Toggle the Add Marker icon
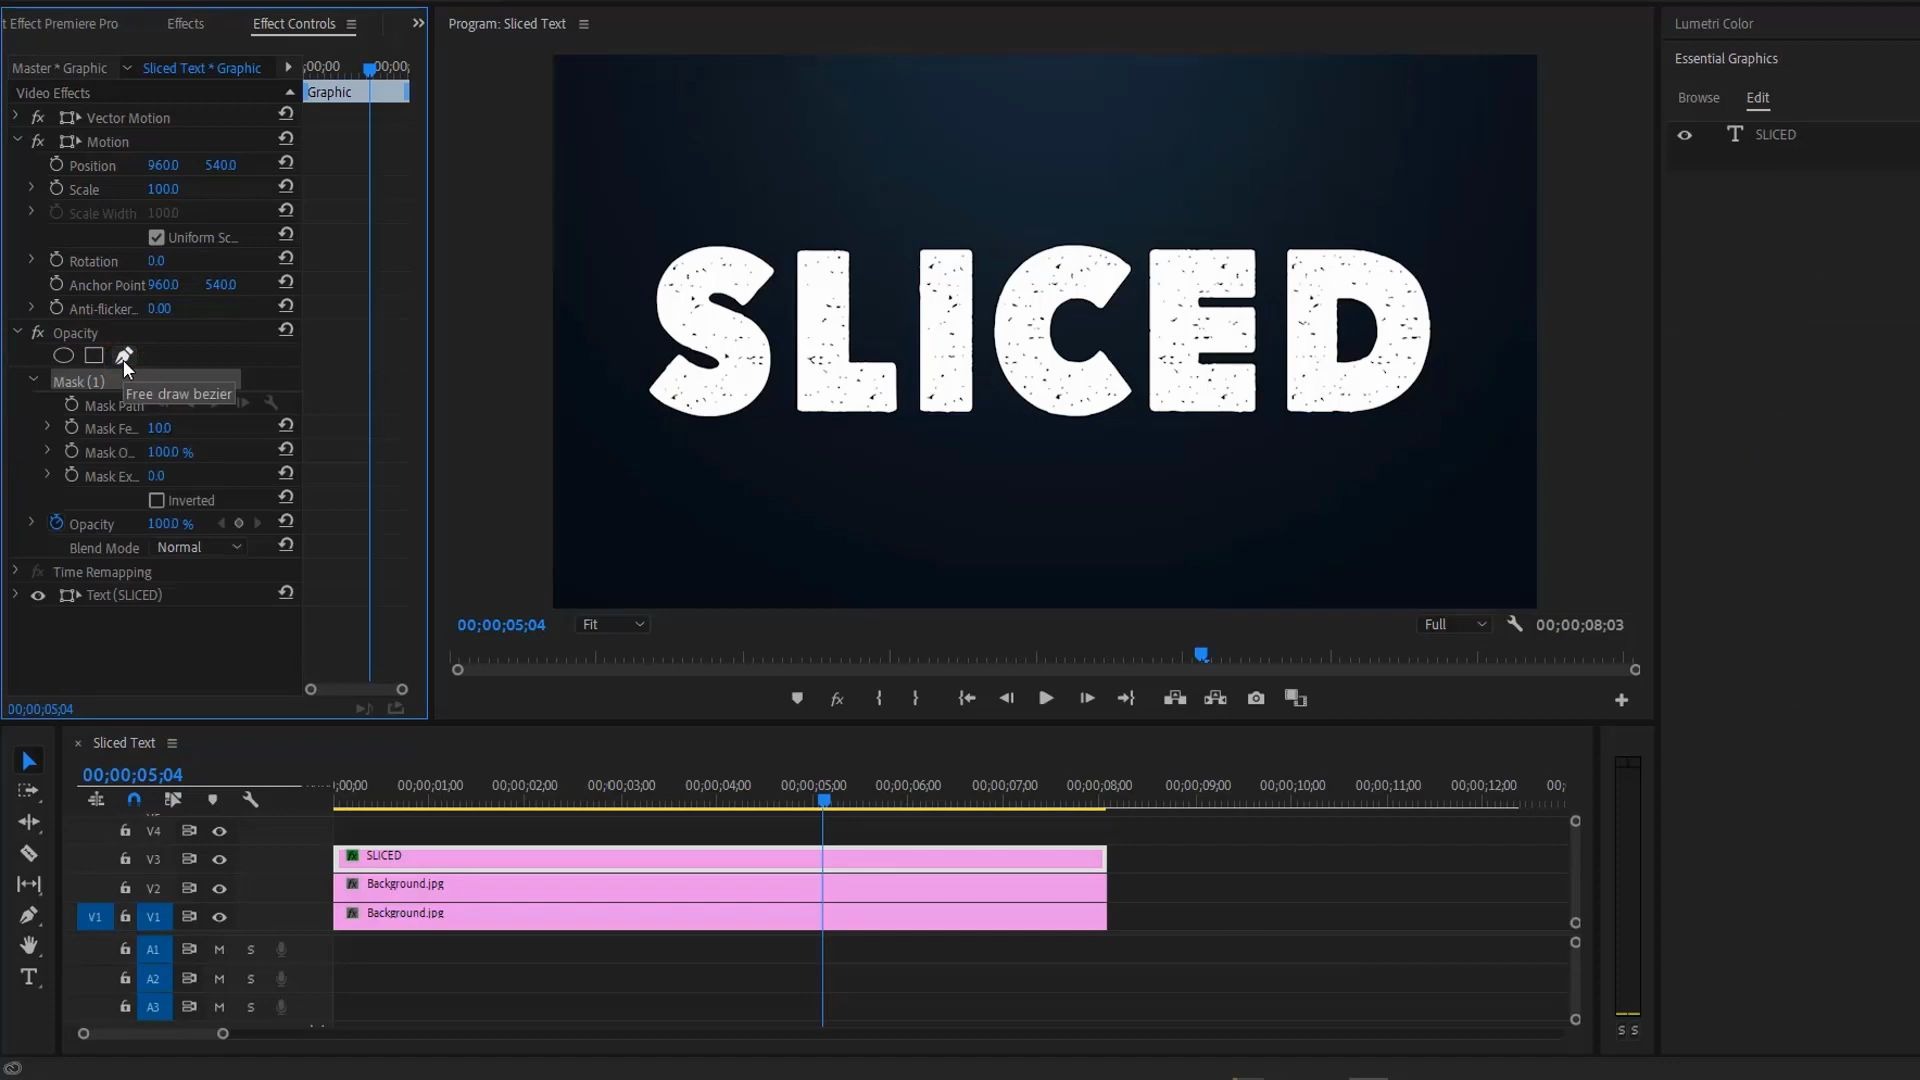Screen dimensions: 1920x1080 click(x=798, y=699)
